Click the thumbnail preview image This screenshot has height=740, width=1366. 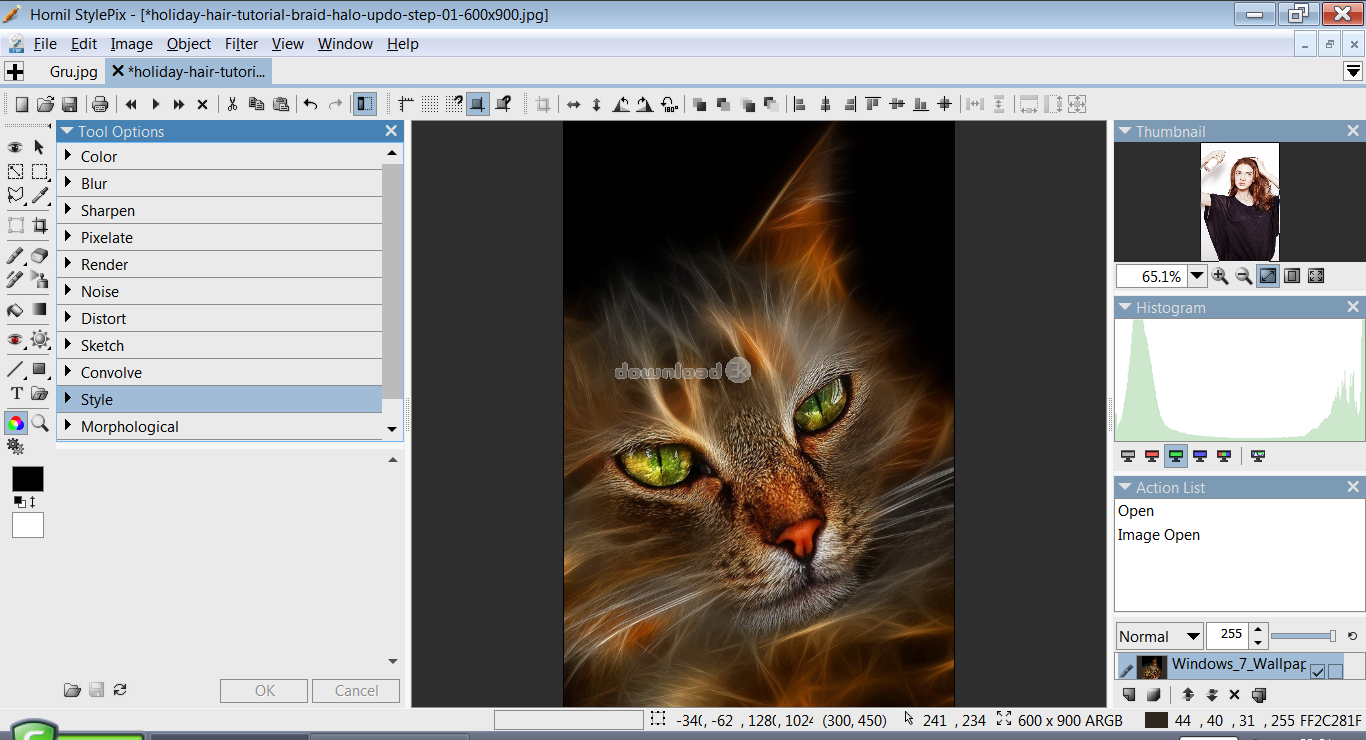[1240, 202]
